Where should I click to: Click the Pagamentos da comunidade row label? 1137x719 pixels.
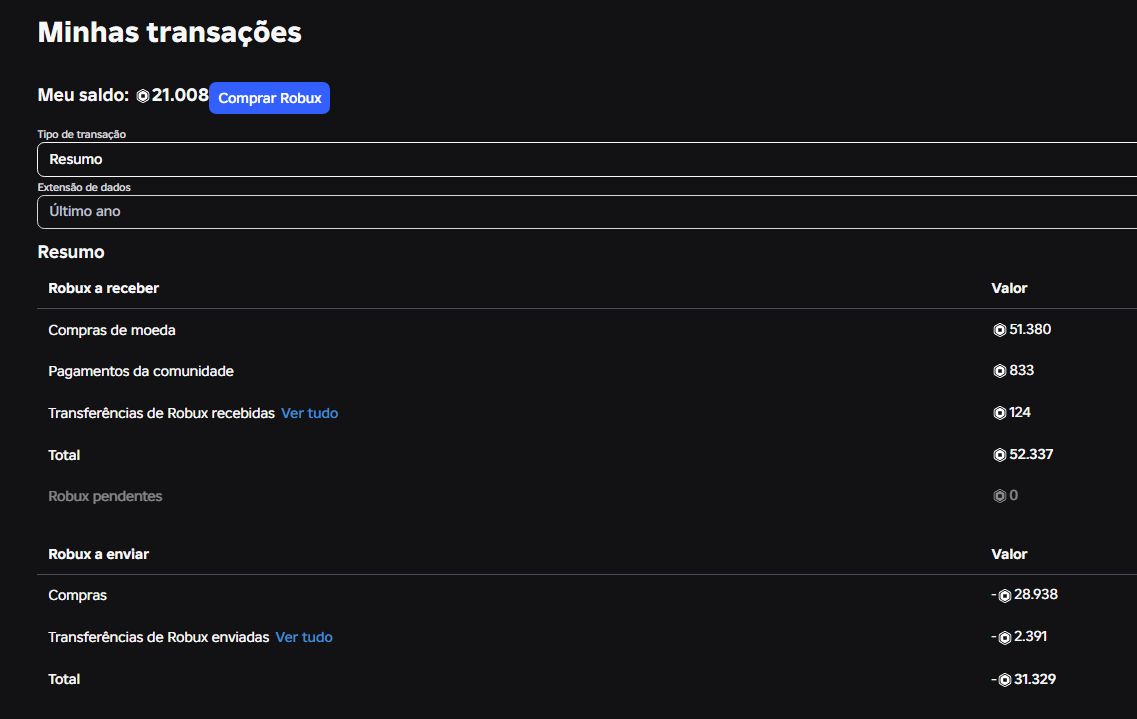(141, 371)
